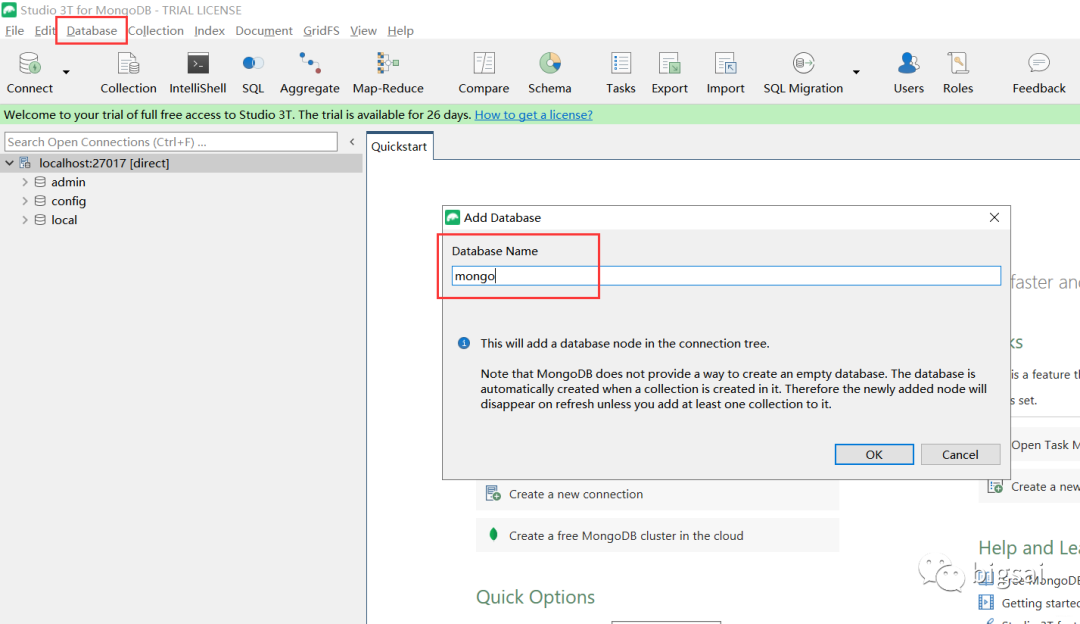
Task: Open the Database menu
Action: tap(91, 31)
